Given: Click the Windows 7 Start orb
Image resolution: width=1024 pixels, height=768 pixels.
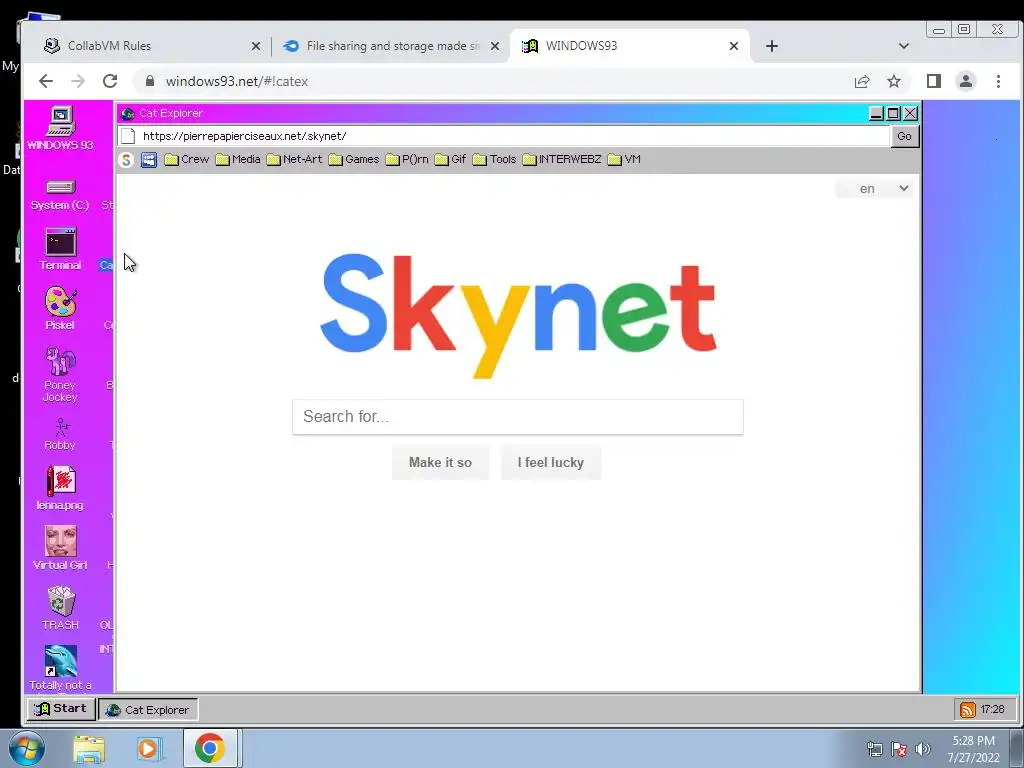Looking at the screenshot, I should click(26, 748).
